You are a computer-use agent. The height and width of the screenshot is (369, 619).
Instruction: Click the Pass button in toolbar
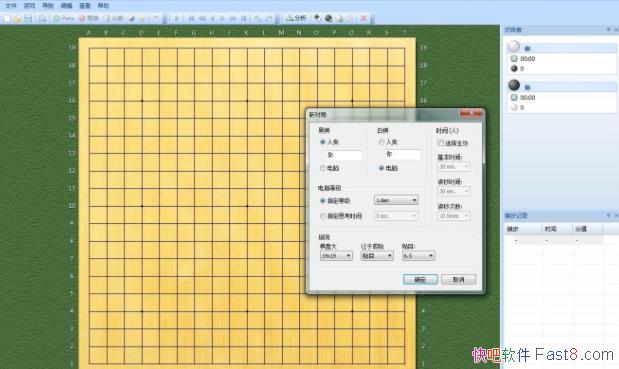click(64, 19)
